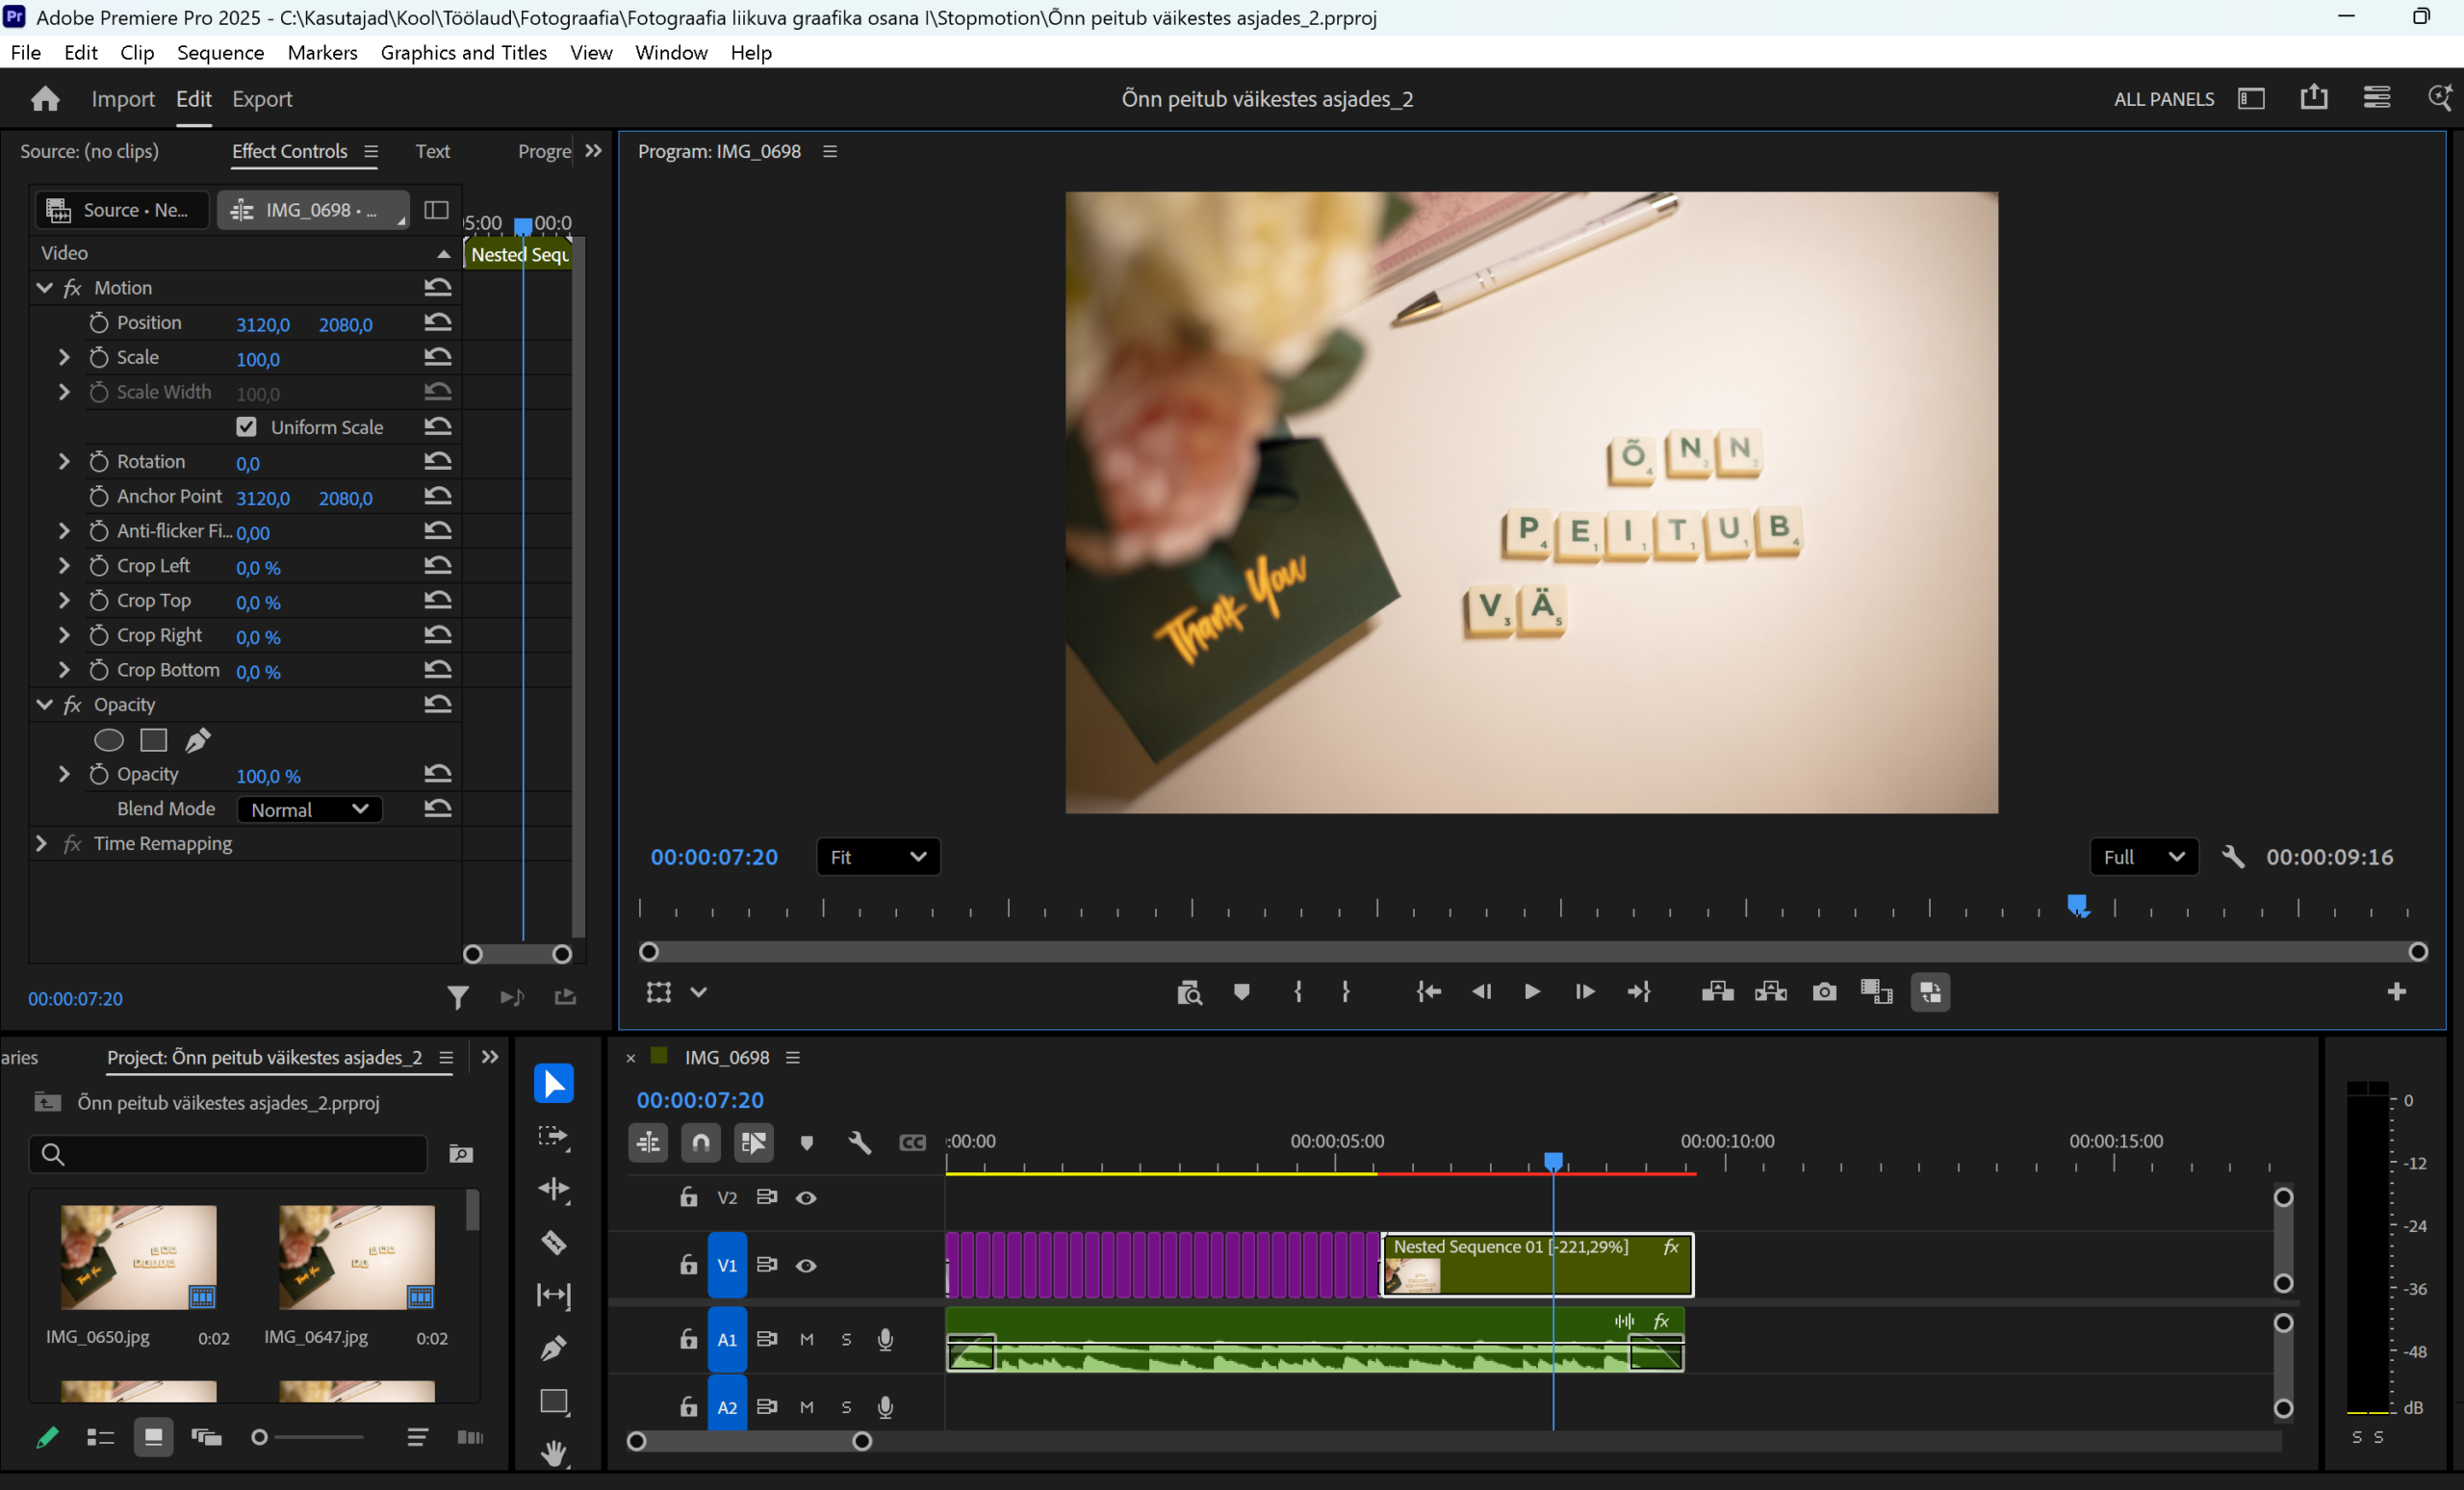Viewport: 2464px width, 1490px height.
Task: Switch to the Export tab
Action: point(262,99)
